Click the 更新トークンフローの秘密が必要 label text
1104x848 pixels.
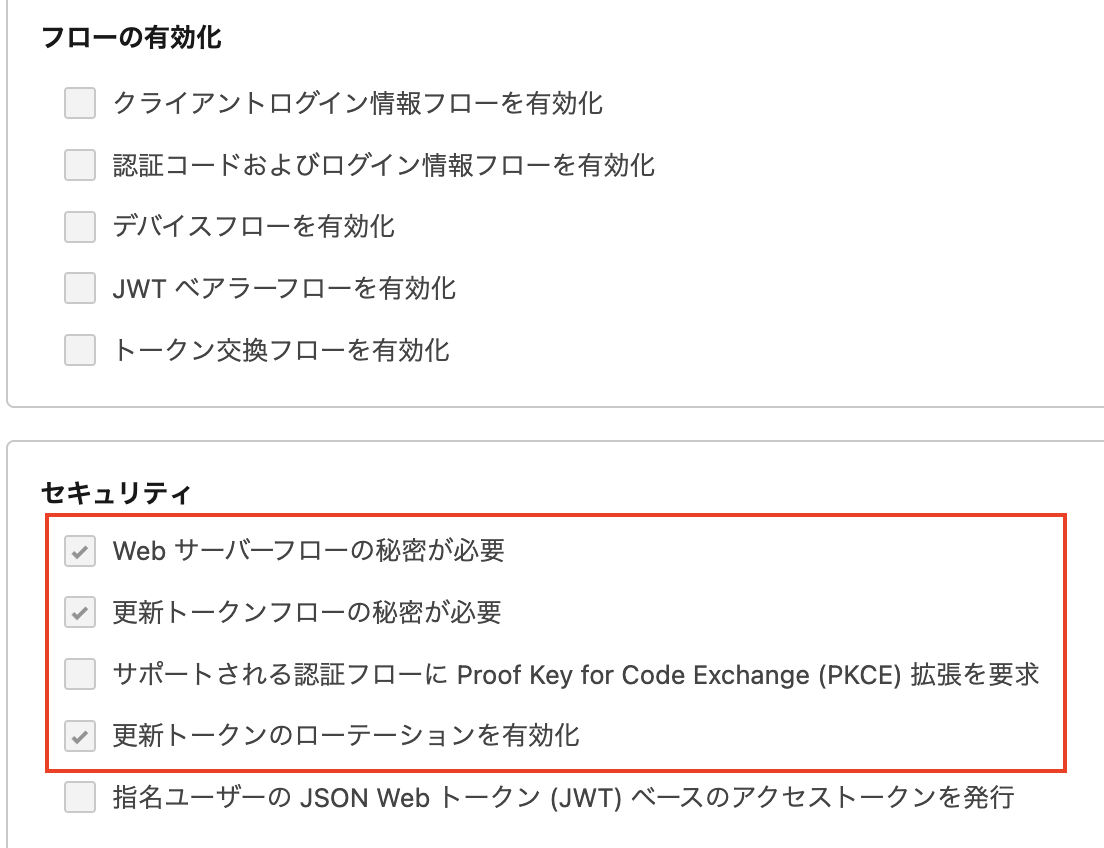click(307, 613)
